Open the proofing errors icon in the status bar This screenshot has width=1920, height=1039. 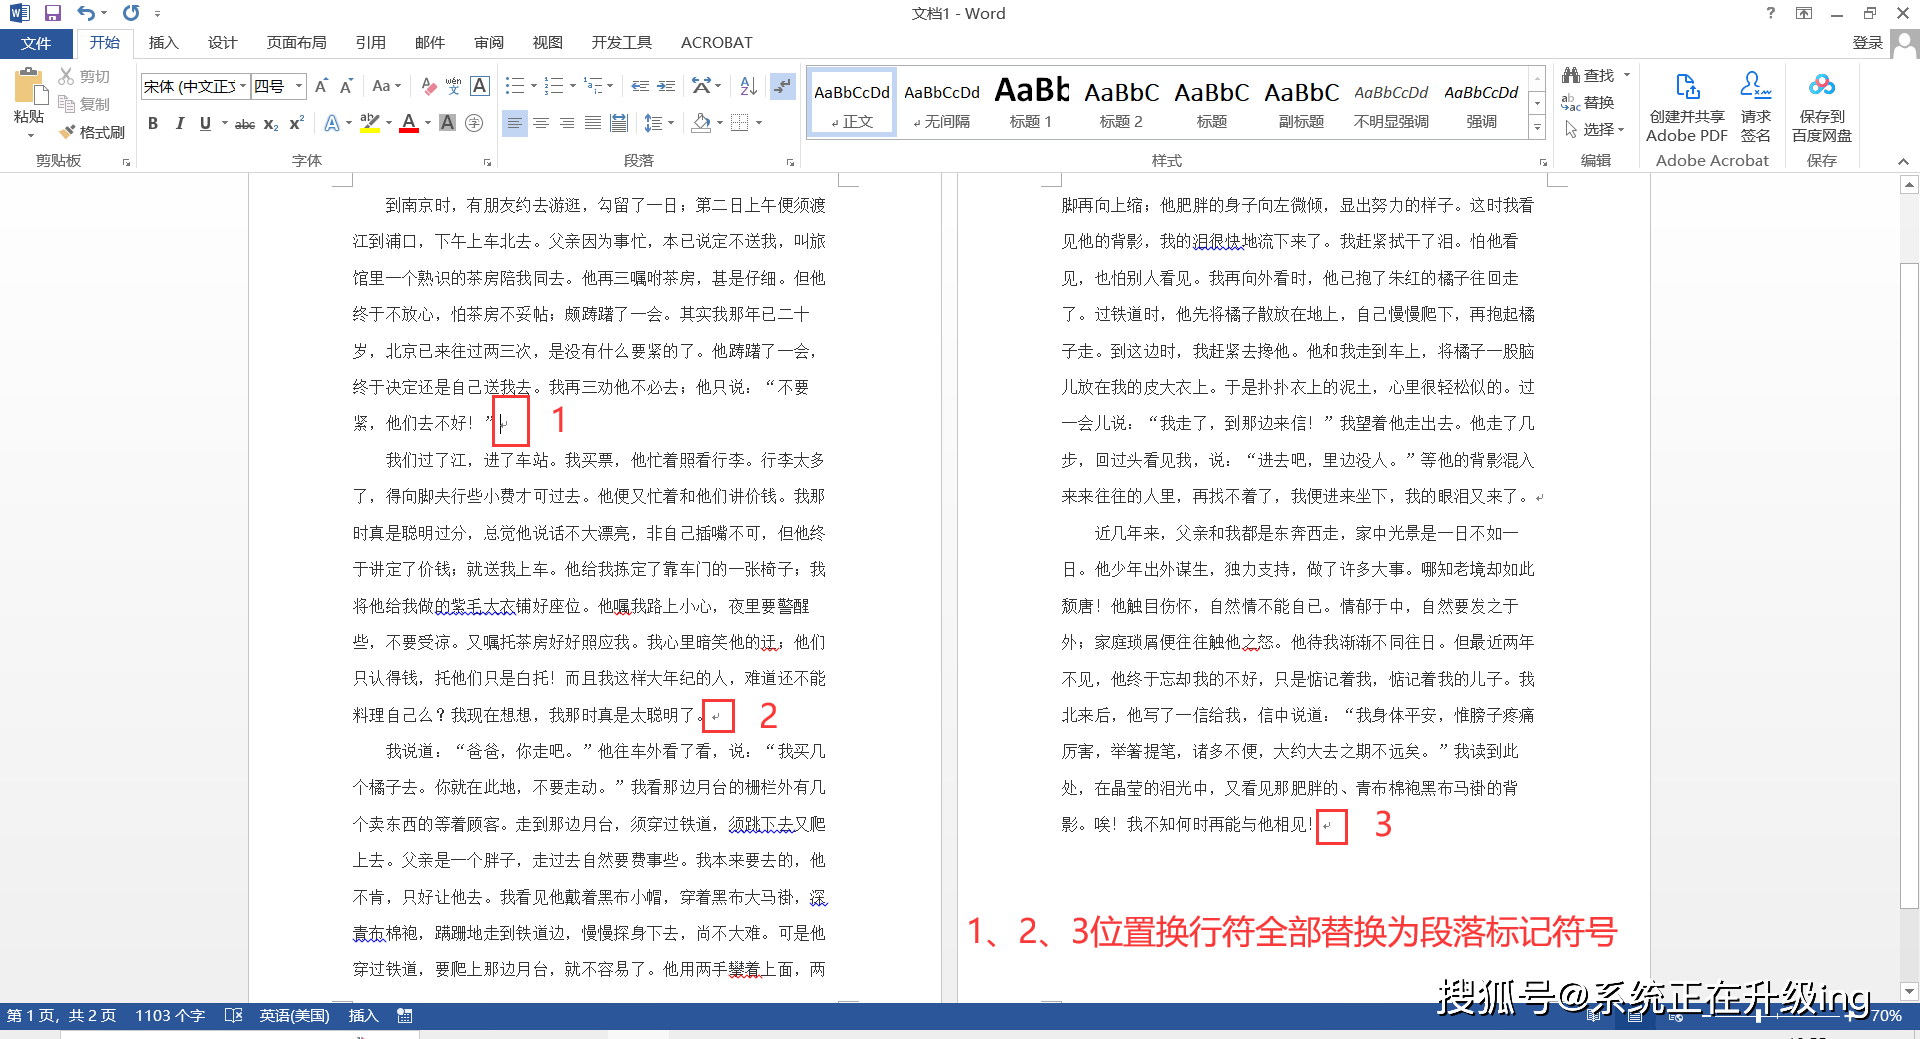(234, 1016)
